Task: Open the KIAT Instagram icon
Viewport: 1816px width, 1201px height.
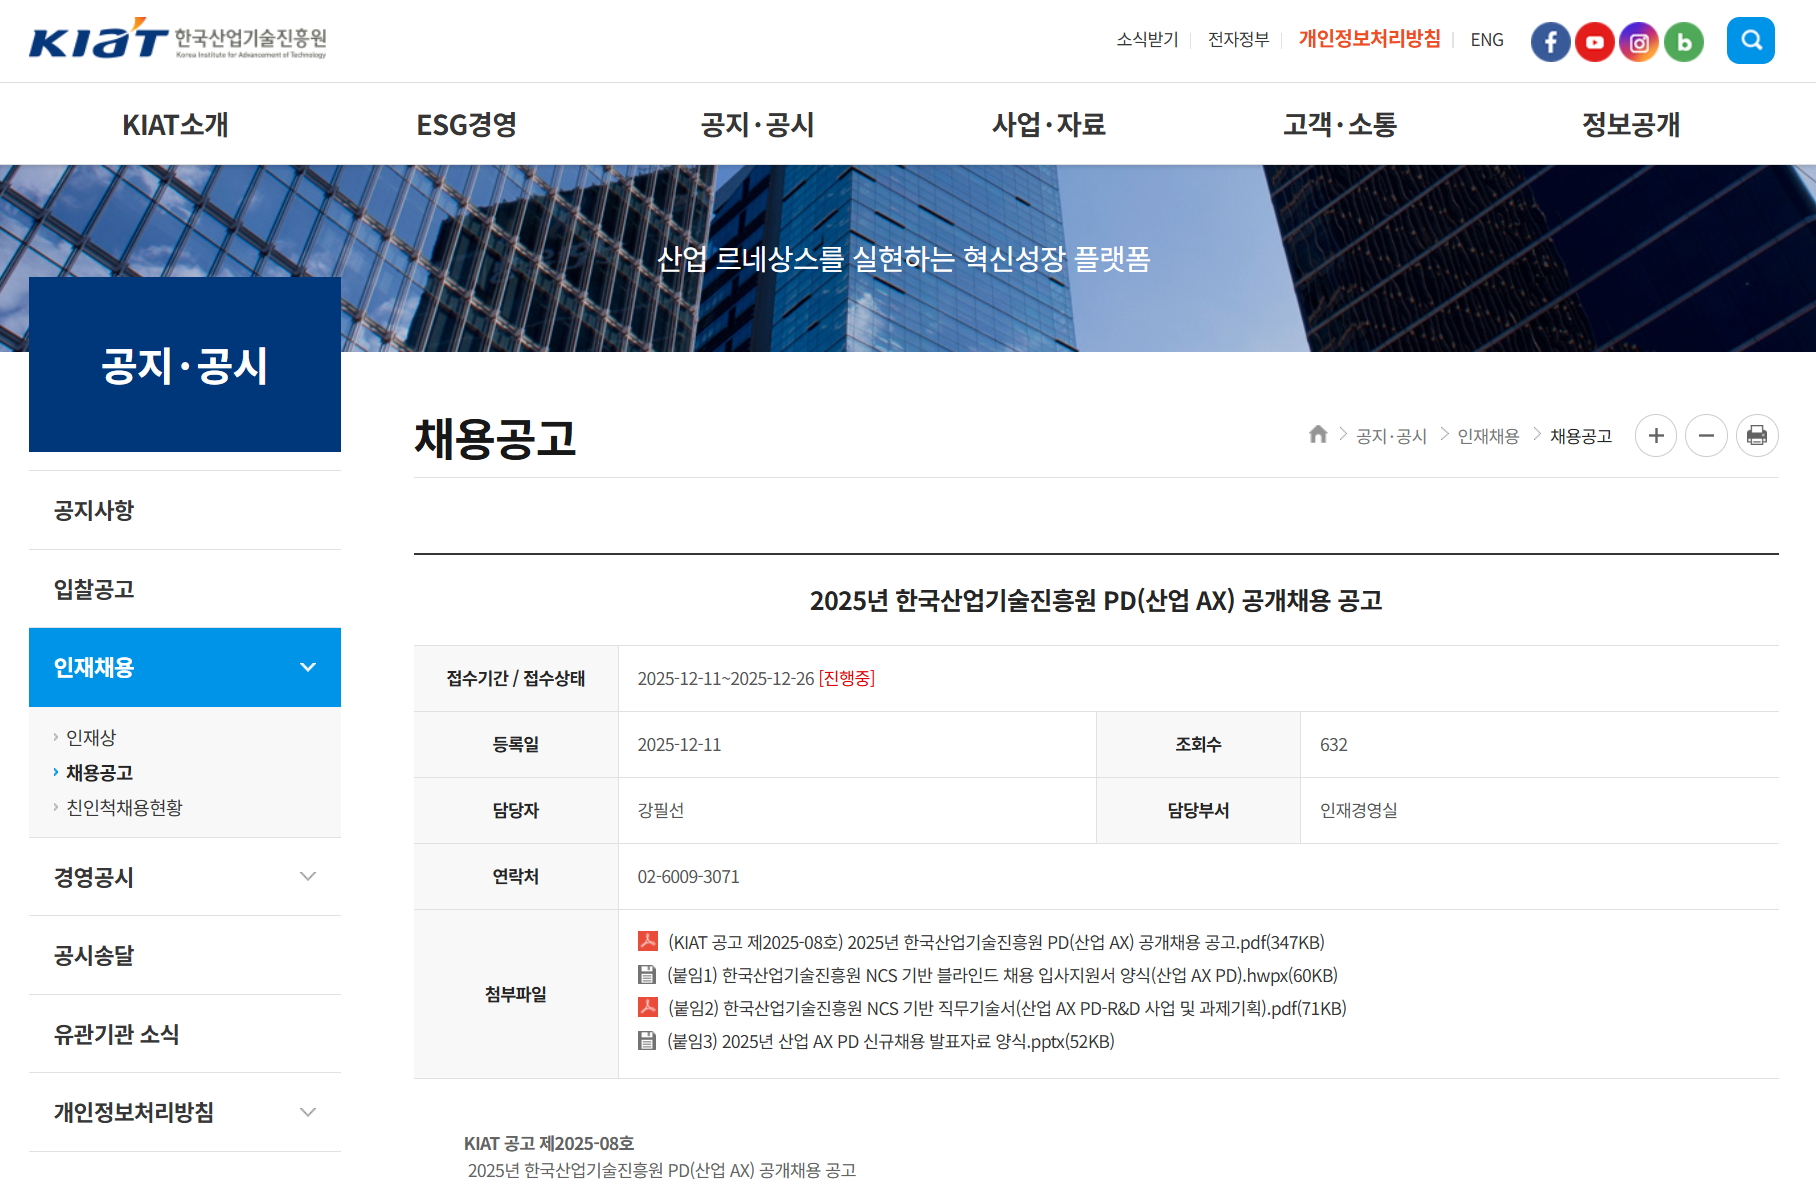Action: [x=1639, y=41]
